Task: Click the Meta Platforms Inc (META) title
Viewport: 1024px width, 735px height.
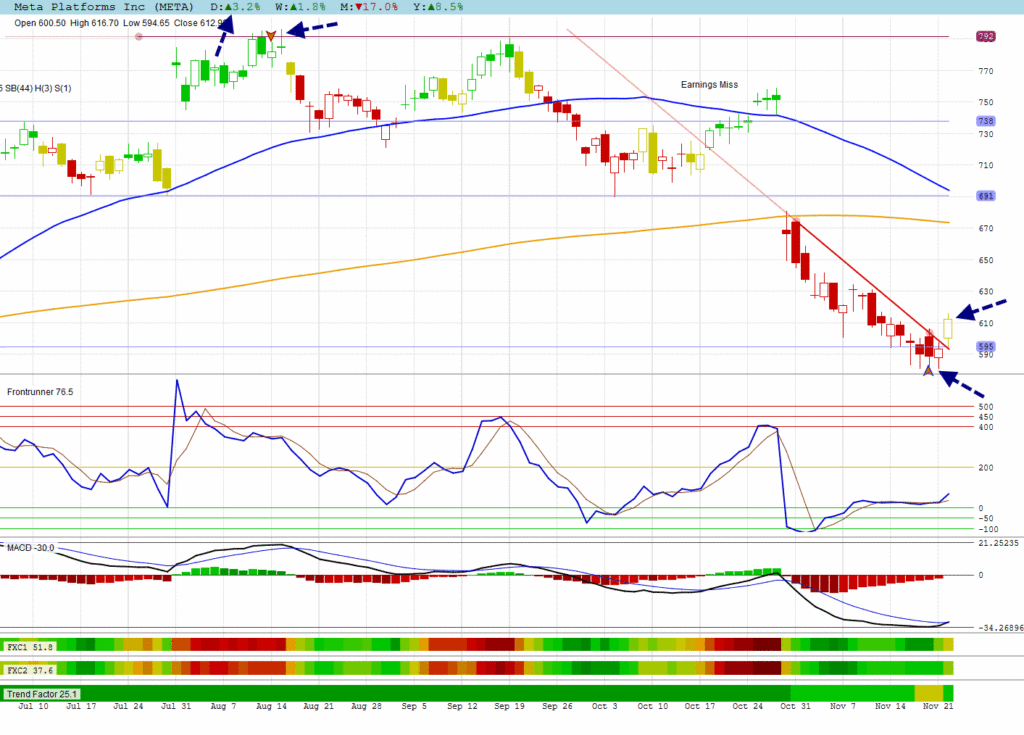Action: coord(98,6)
